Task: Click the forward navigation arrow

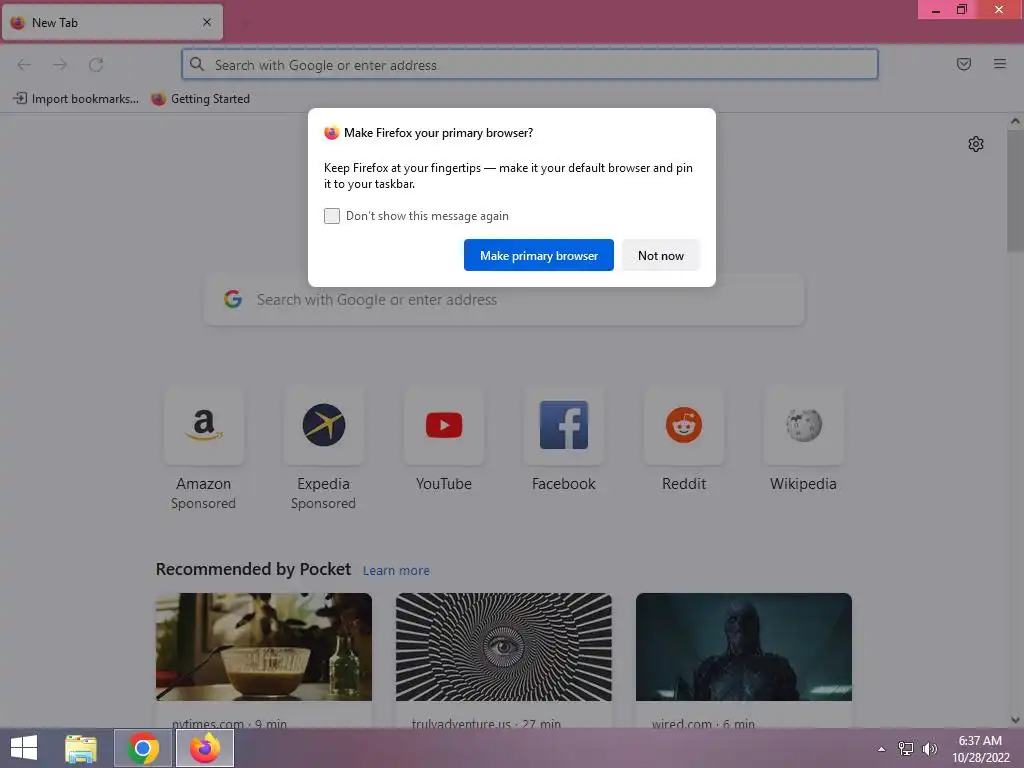Action: pos(60,64)
